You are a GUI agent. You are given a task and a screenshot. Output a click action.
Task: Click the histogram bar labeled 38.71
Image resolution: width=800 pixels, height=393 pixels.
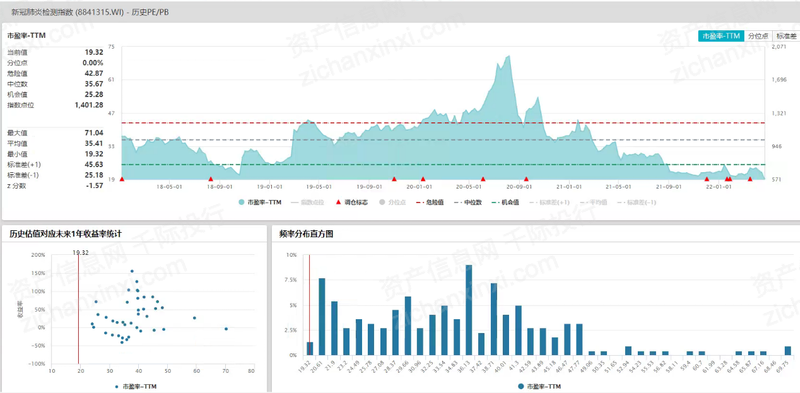tap(493, 319)
